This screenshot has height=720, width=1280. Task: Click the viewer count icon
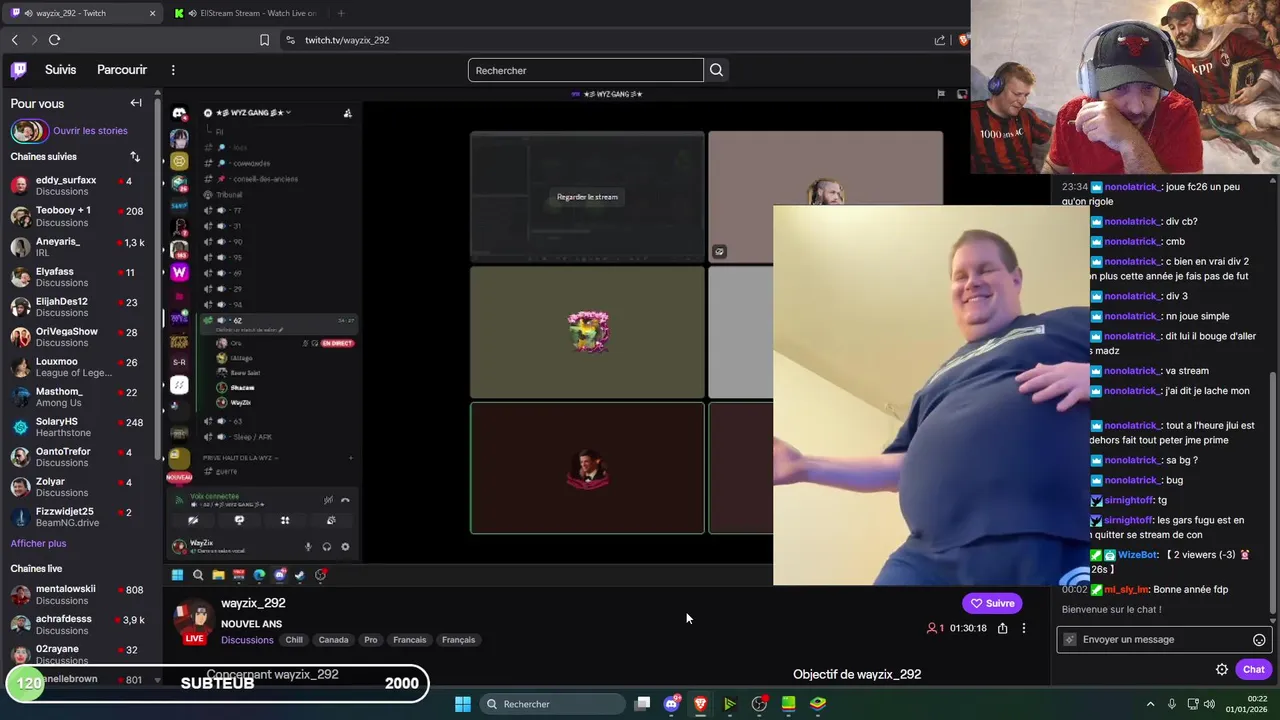point(932,628)
